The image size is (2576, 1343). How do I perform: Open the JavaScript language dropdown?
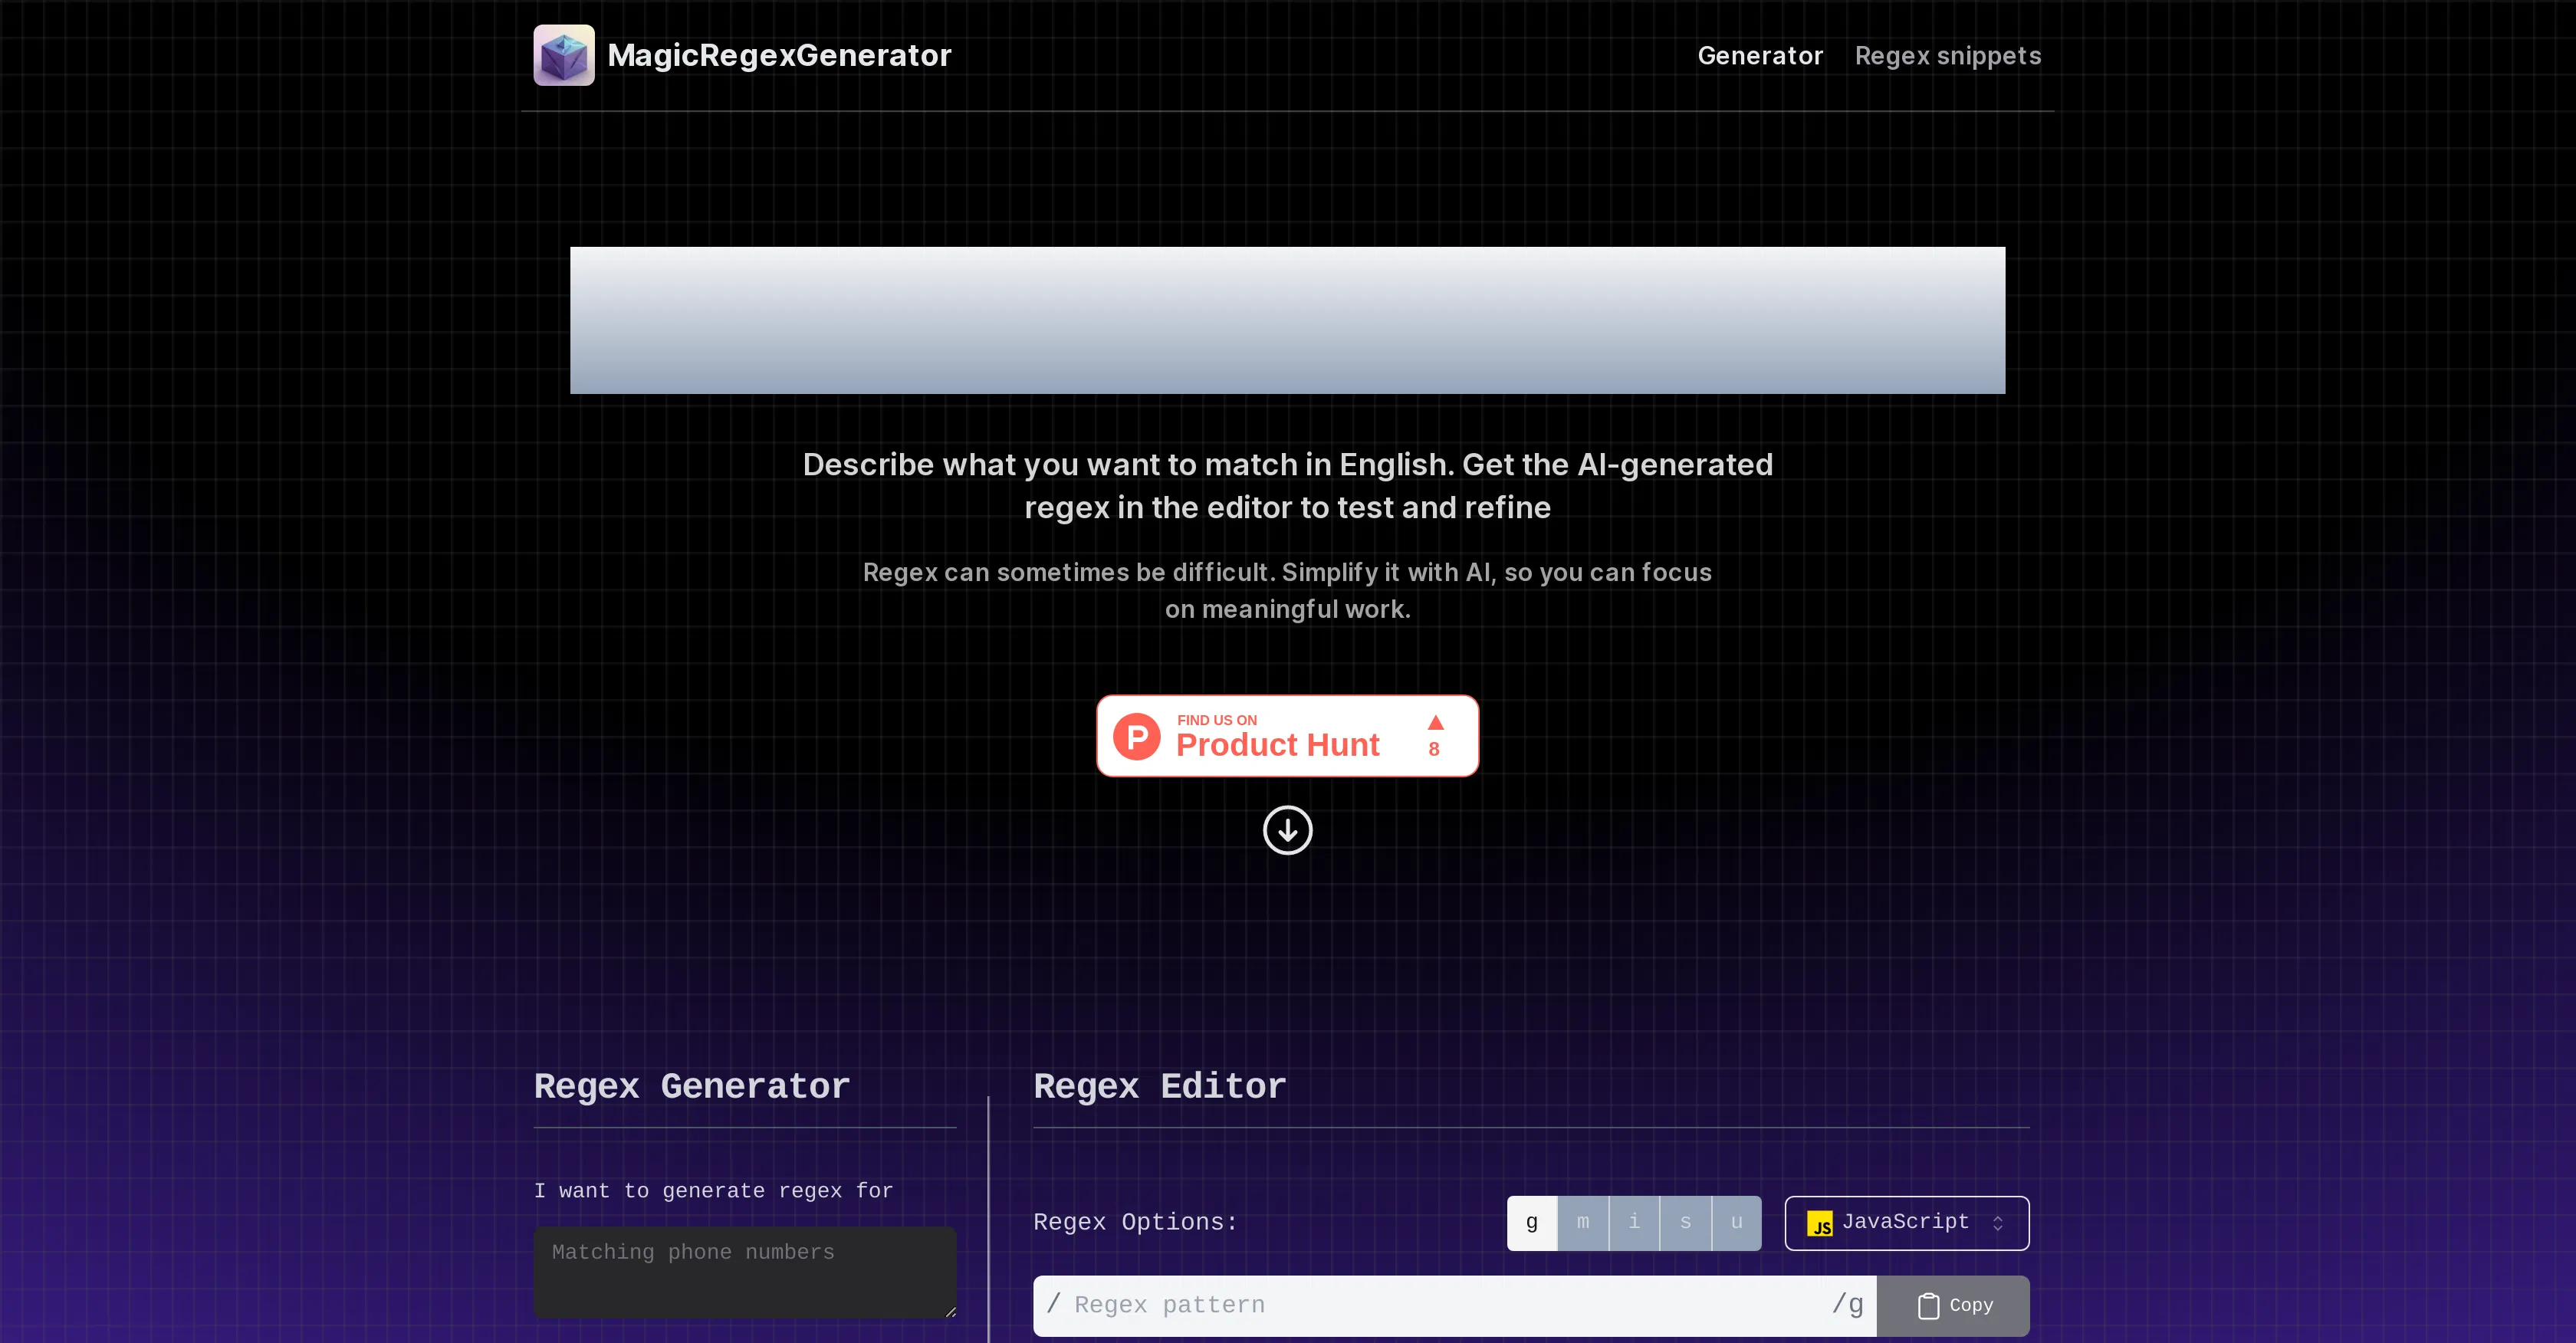[1906, 1223]
